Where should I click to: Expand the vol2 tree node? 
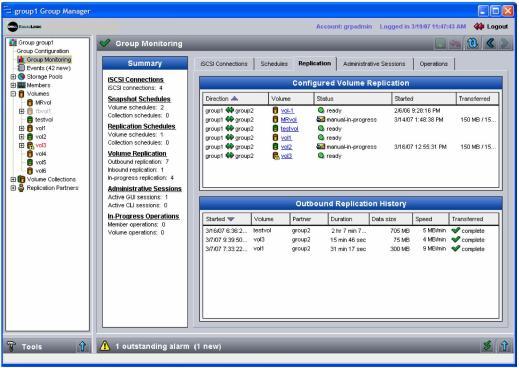[x=21, y=137]
